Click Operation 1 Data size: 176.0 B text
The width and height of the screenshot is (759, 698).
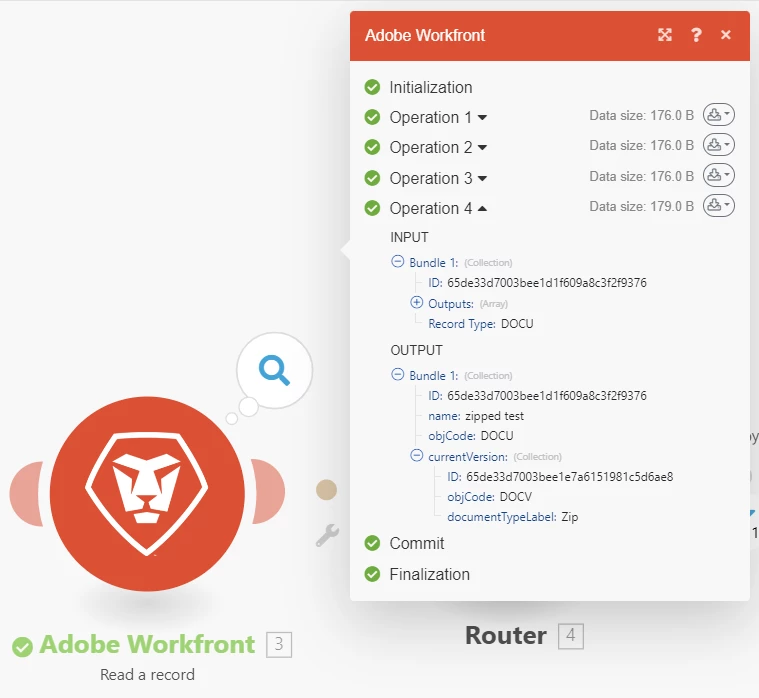641,116
